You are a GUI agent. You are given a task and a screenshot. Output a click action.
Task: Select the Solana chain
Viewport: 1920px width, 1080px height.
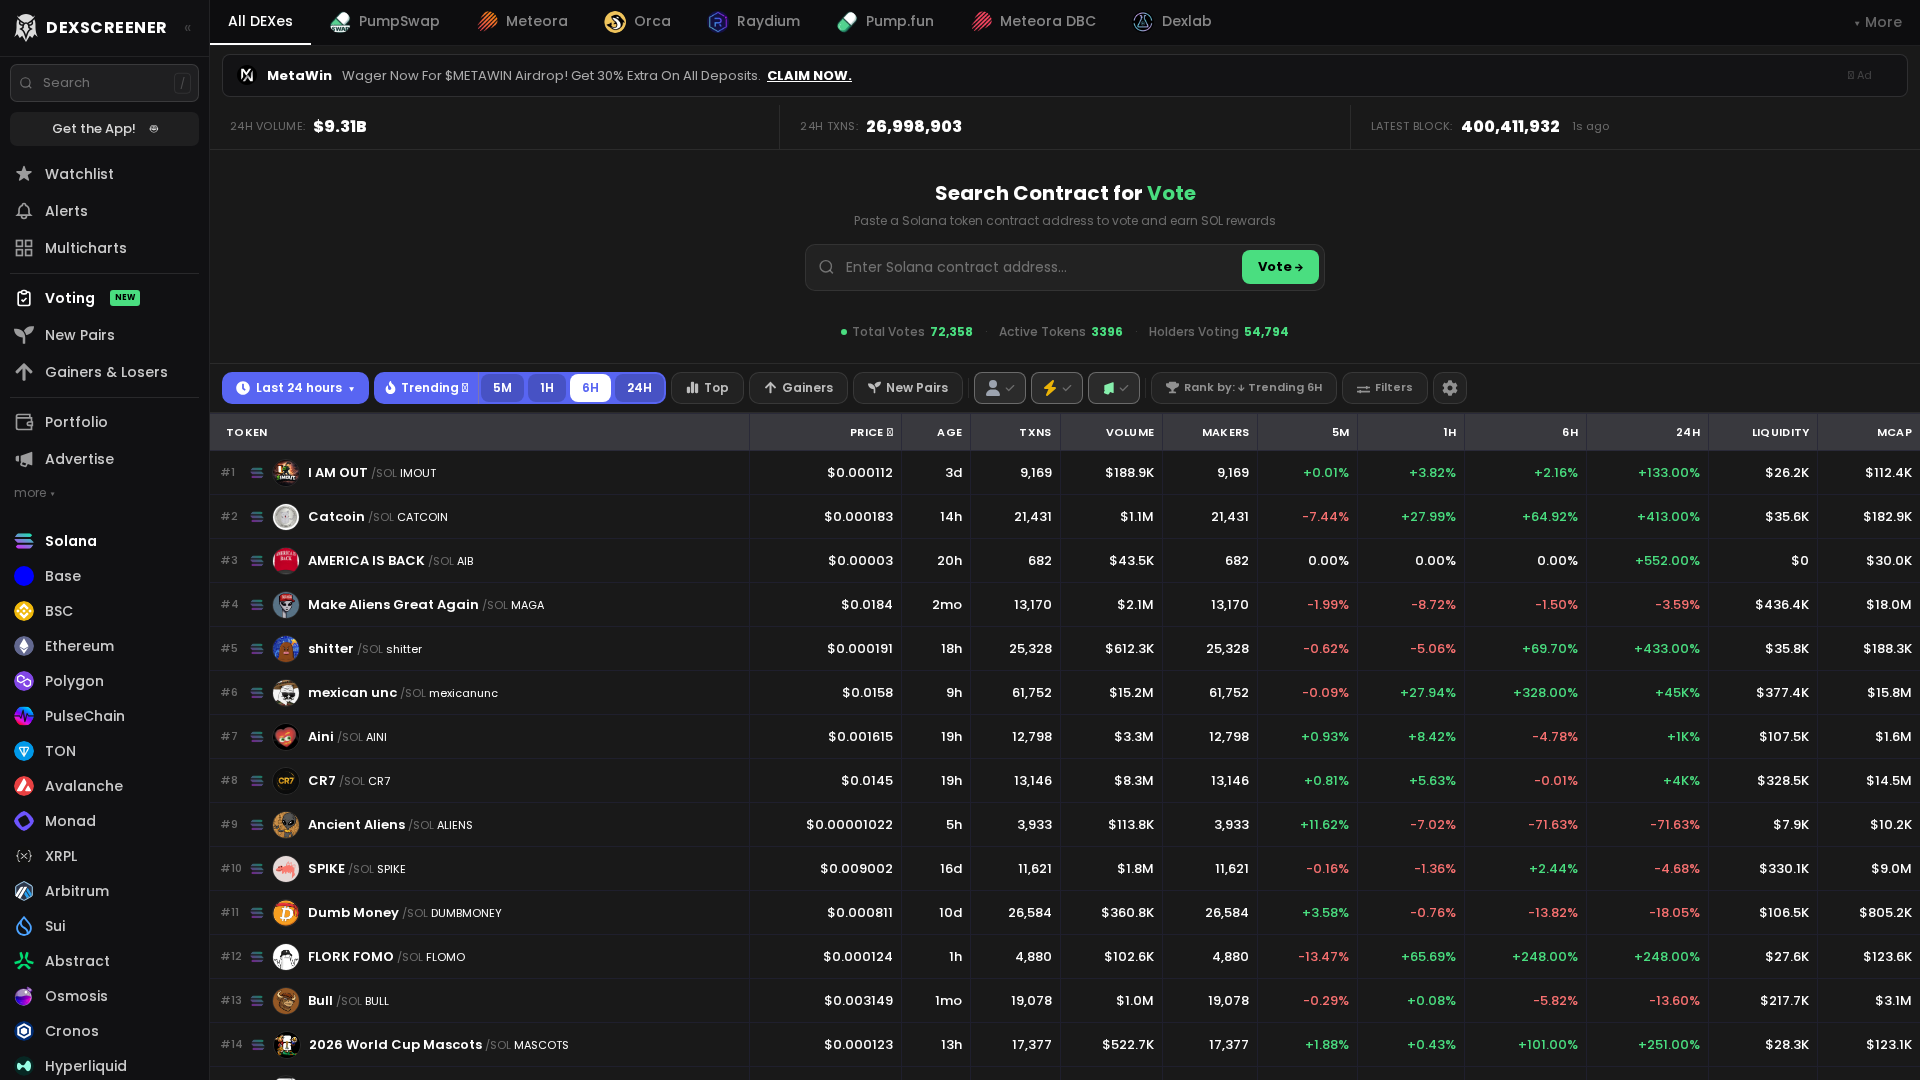pyautogui.click(x=104, y=541)
